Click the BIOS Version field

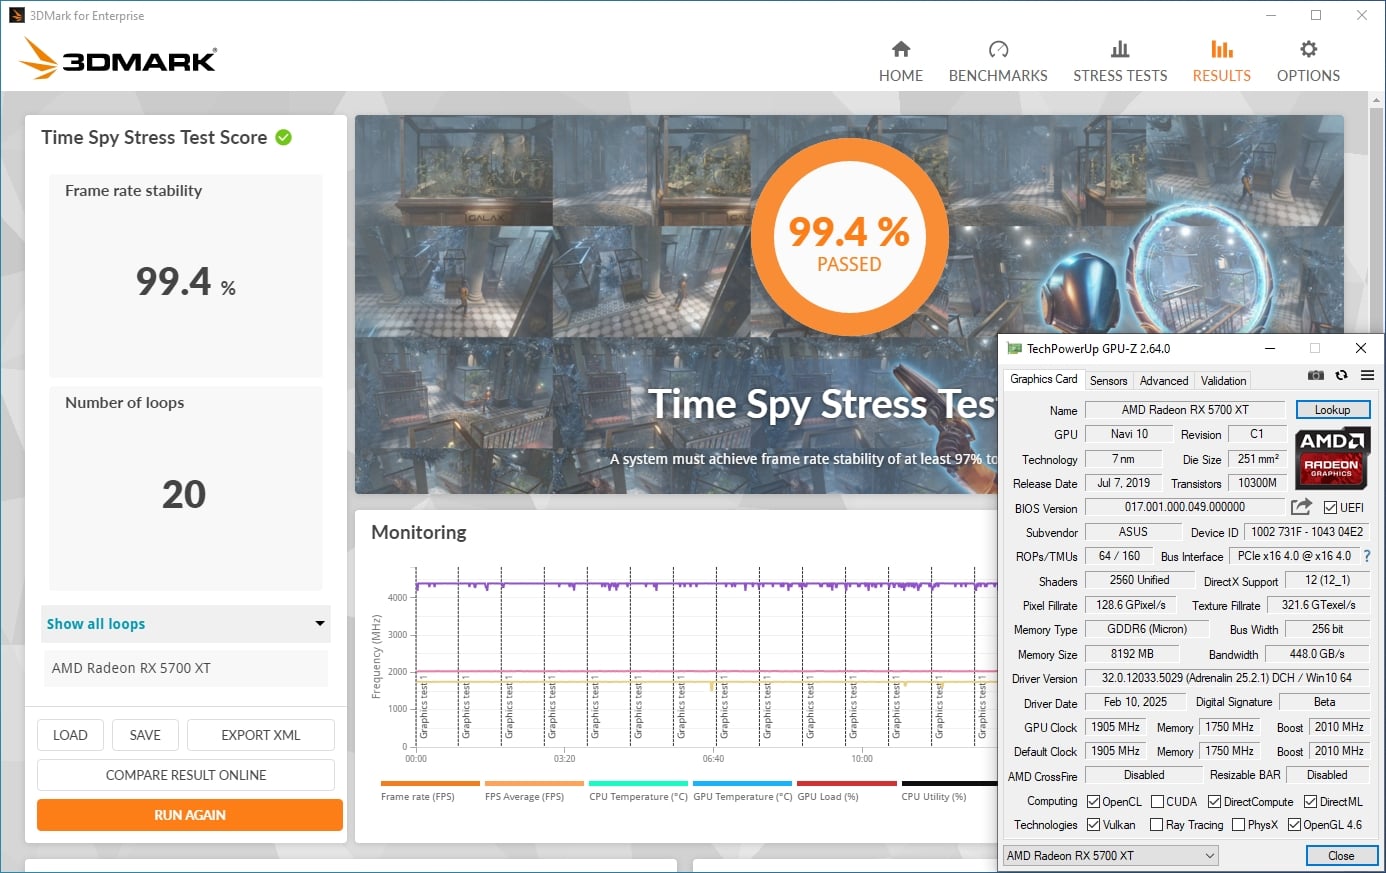pos(1185,507)
